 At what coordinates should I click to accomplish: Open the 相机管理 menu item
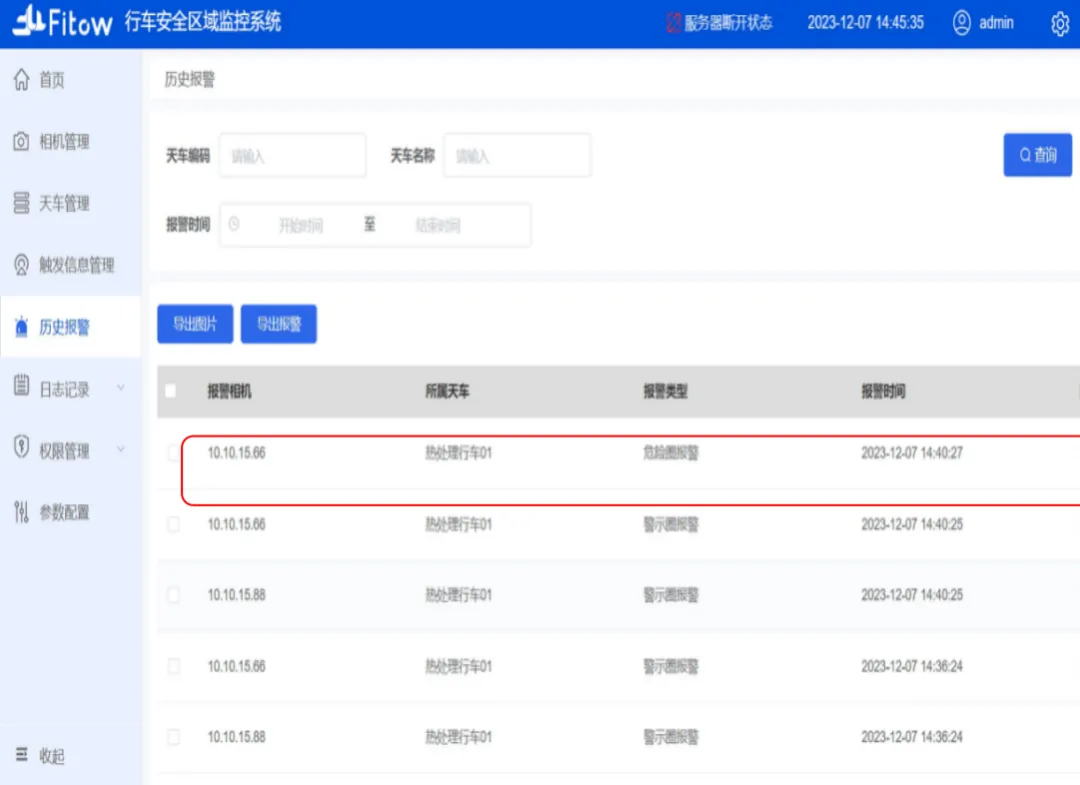tap(64, 142)
